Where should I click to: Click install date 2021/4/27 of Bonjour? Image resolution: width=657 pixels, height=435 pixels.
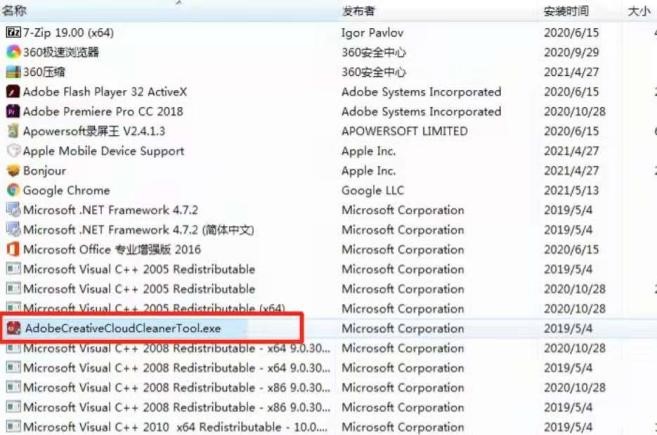click(x=571, y=170)
